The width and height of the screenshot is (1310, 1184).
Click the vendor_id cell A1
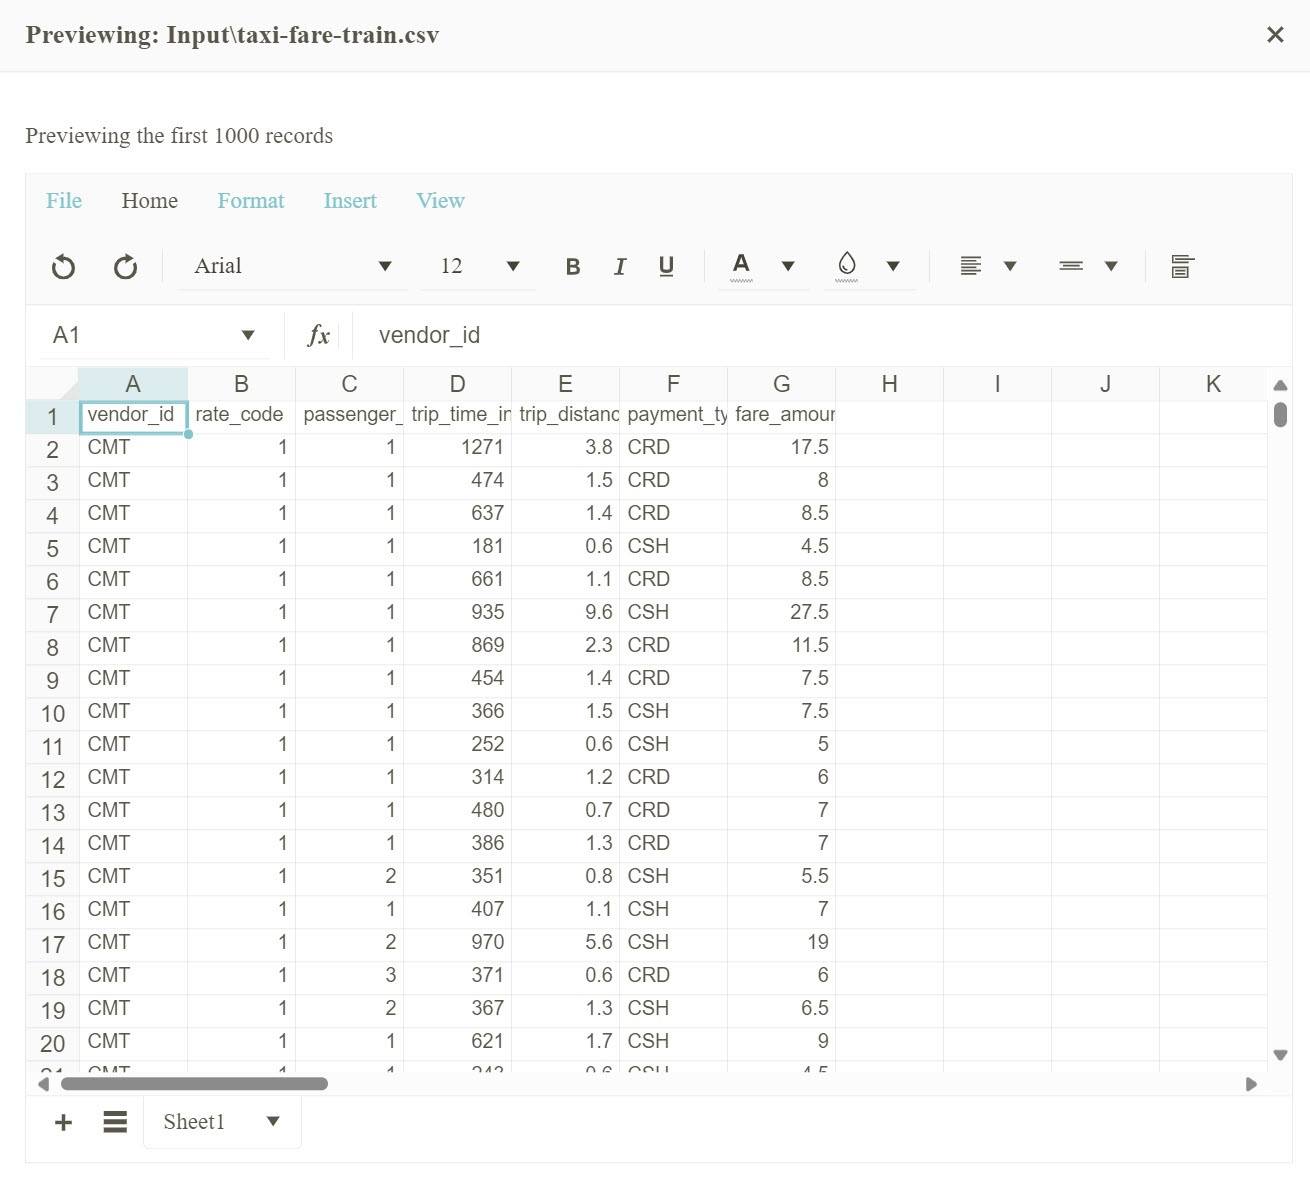[133, 416]
